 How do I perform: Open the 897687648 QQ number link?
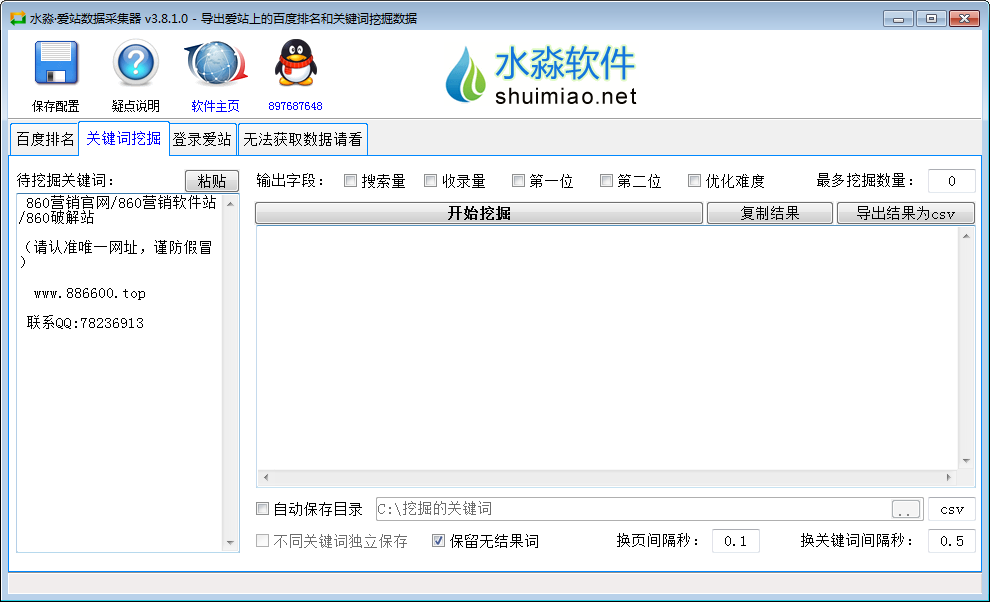(295, 106)
